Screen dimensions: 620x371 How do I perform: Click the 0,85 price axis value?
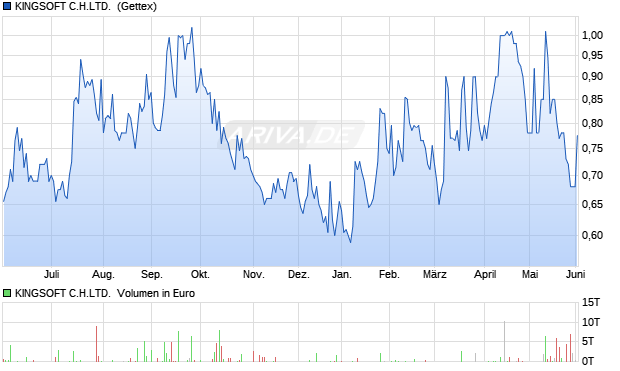point(592,99)
